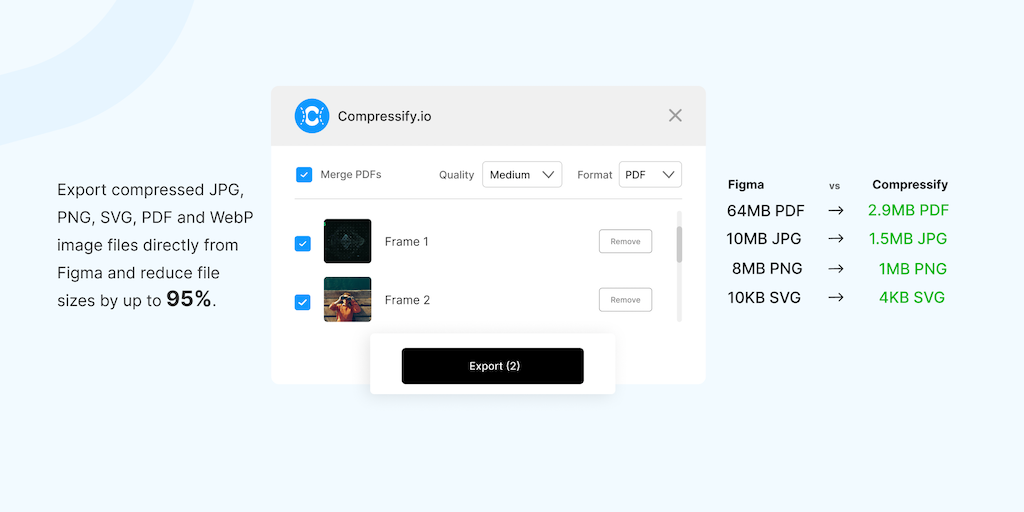This screenshot has width=1024, height=512.
Task: Click the Frame 2 label text
Action: (407, 300)
